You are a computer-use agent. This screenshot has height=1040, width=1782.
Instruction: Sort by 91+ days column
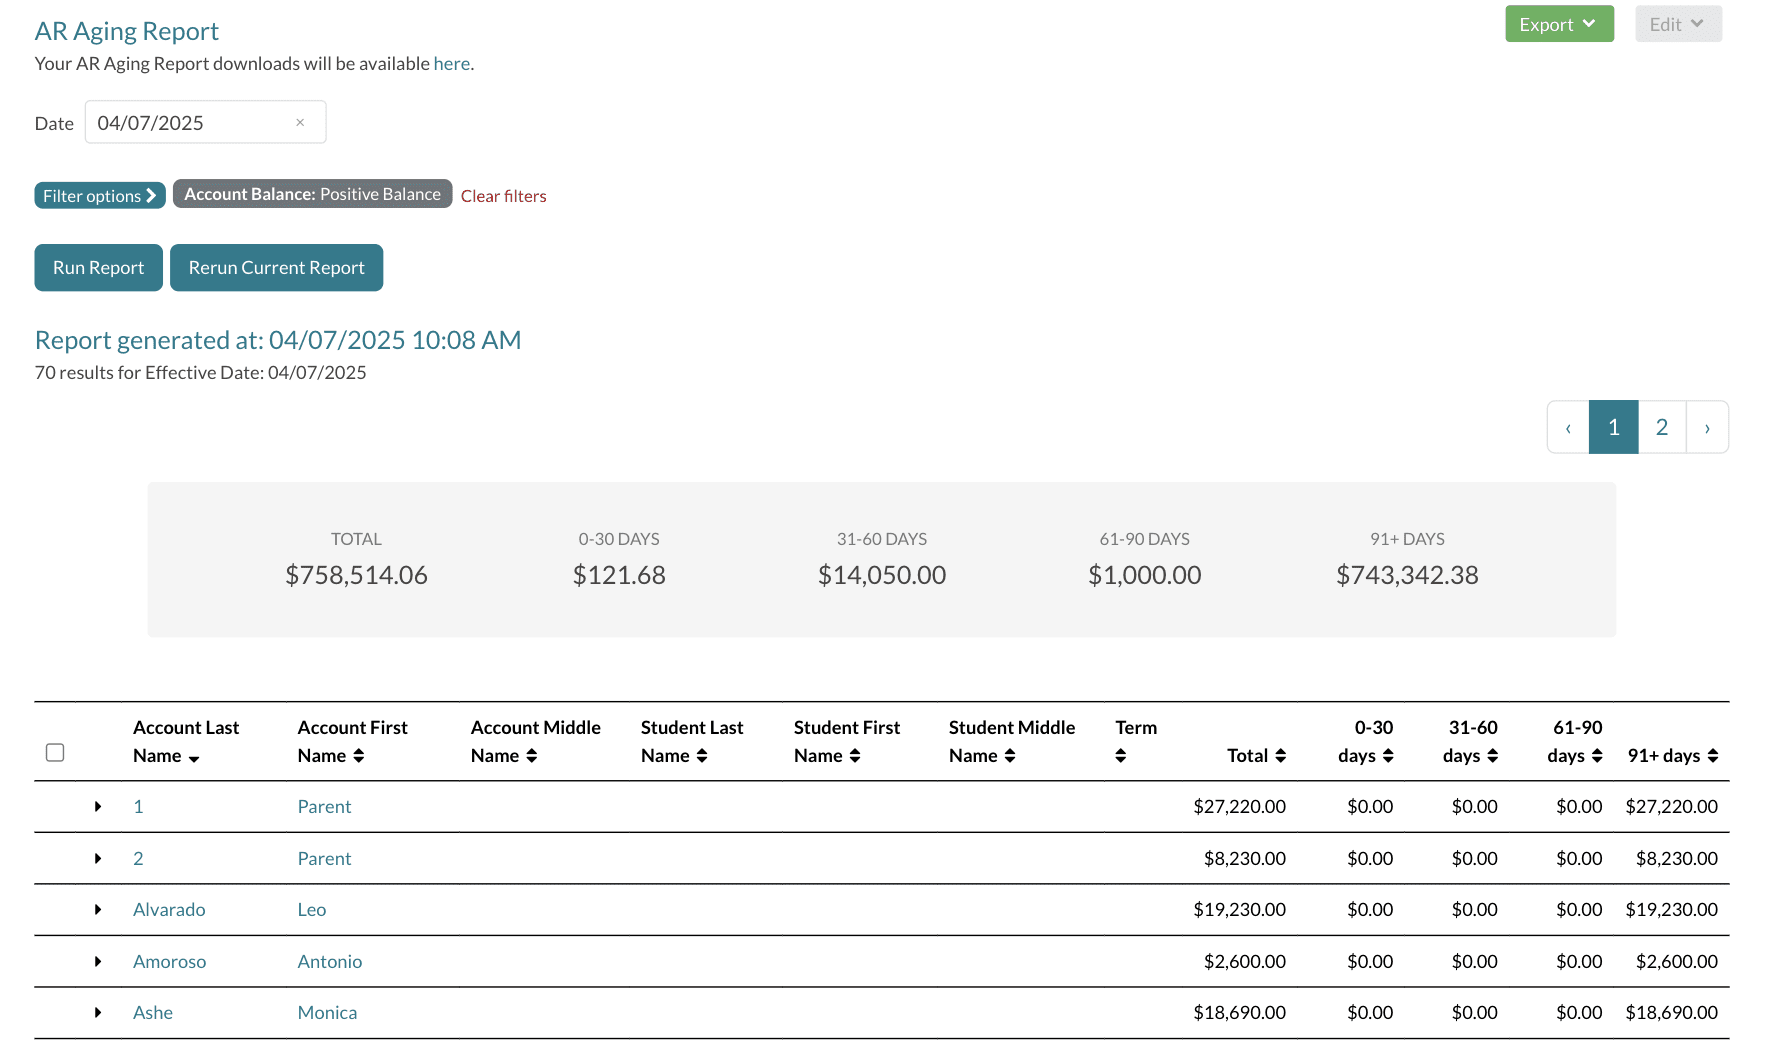tap(1712, 756)
